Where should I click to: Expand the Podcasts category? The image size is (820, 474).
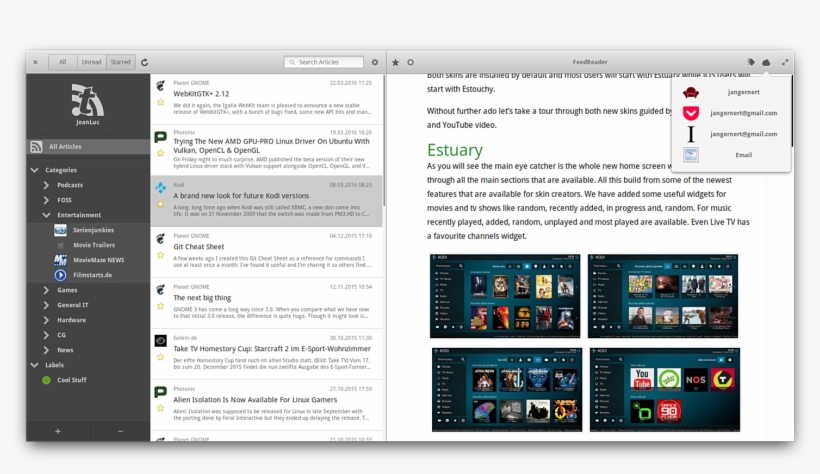click(x=46, y=185)
